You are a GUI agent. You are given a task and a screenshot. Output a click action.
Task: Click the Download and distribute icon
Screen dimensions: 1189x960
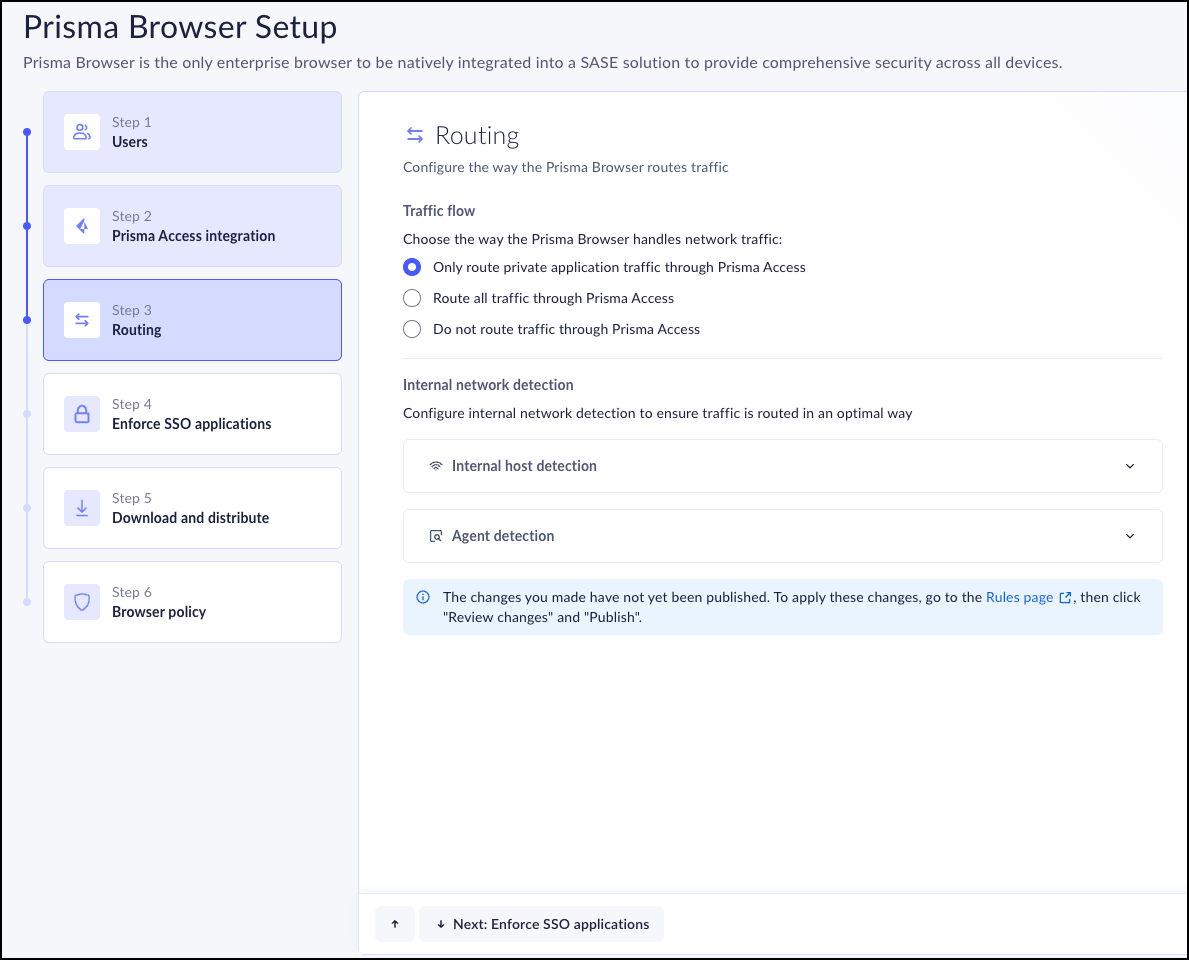pyautogui.click(x=82, y=508)
